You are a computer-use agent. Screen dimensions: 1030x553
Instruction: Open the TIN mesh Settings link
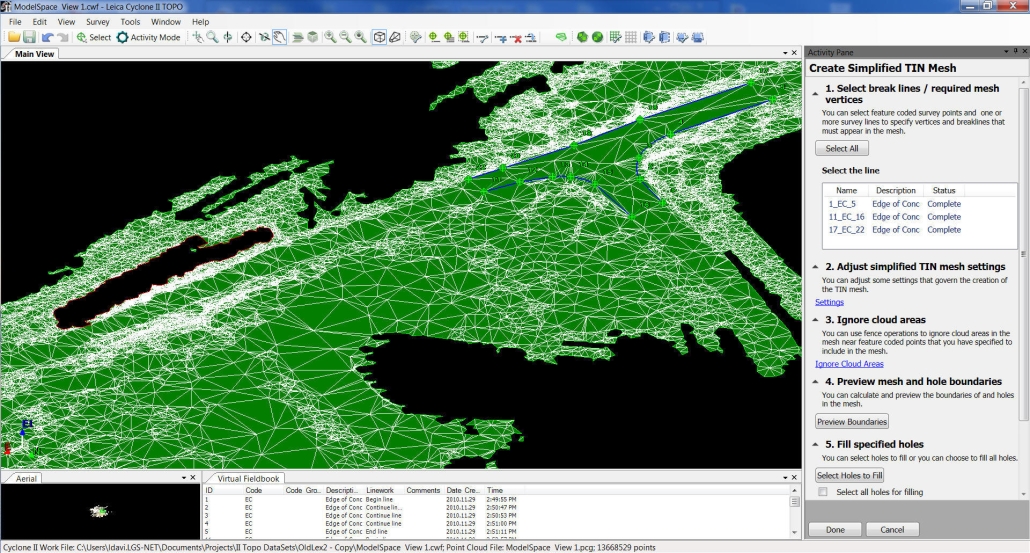point(829,302)
